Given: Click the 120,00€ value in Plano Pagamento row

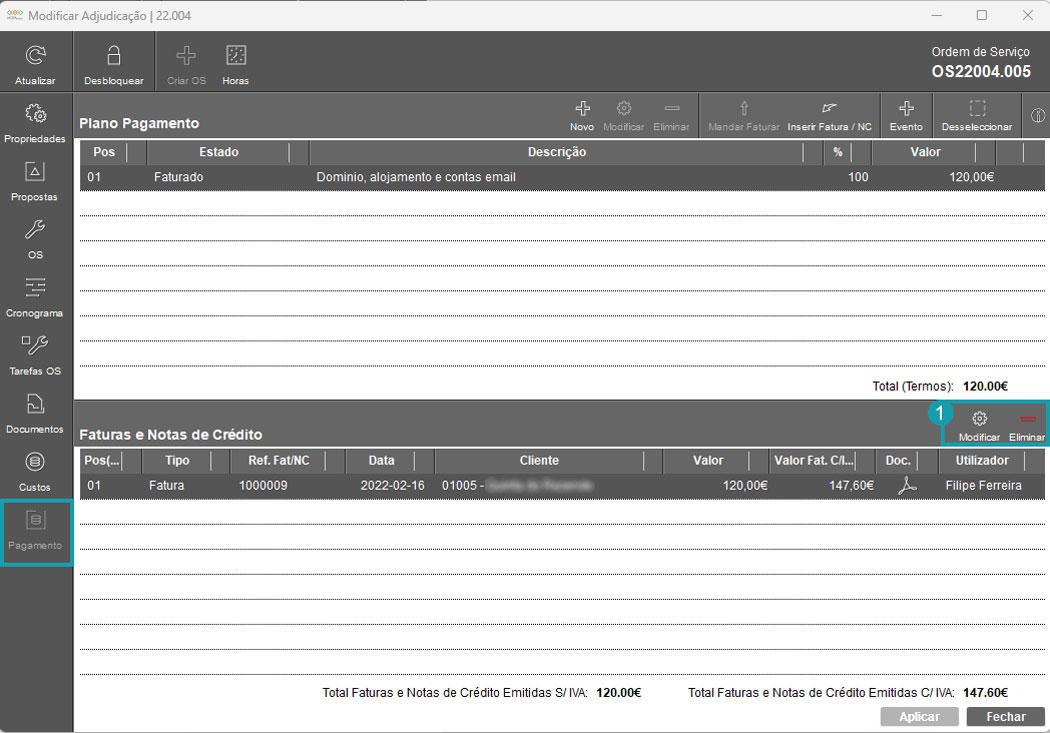Looking at the screenshot, I should 971,177.
